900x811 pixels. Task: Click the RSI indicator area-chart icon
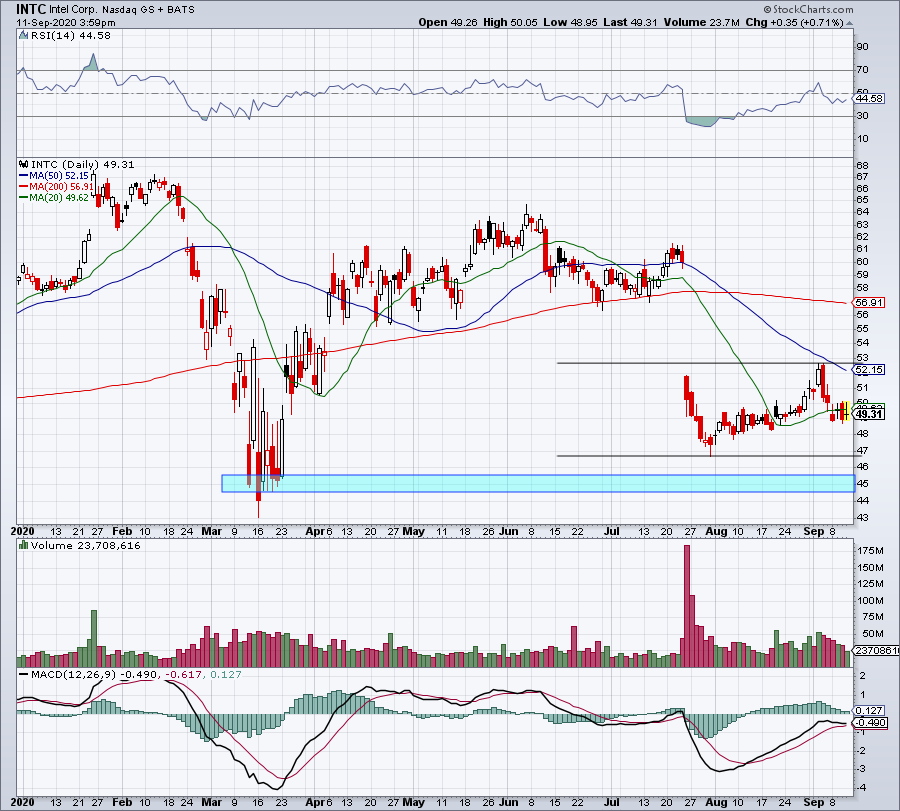(x=23, y=36)
